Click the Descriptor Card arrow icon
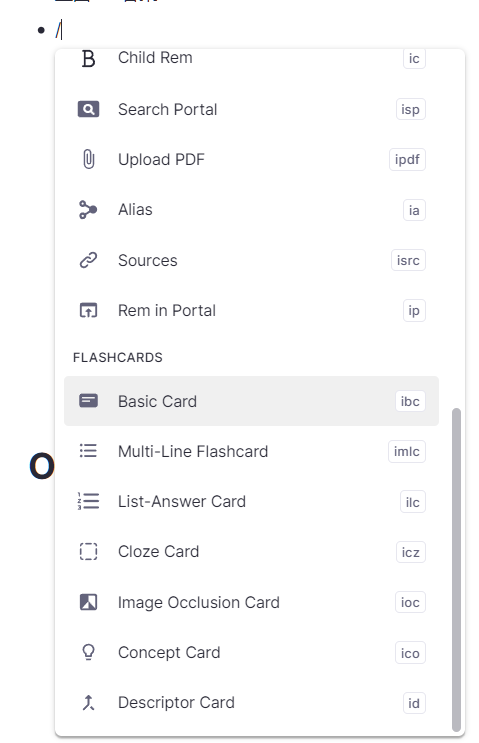This screenshot has height=743, width=479. point(89,702)
